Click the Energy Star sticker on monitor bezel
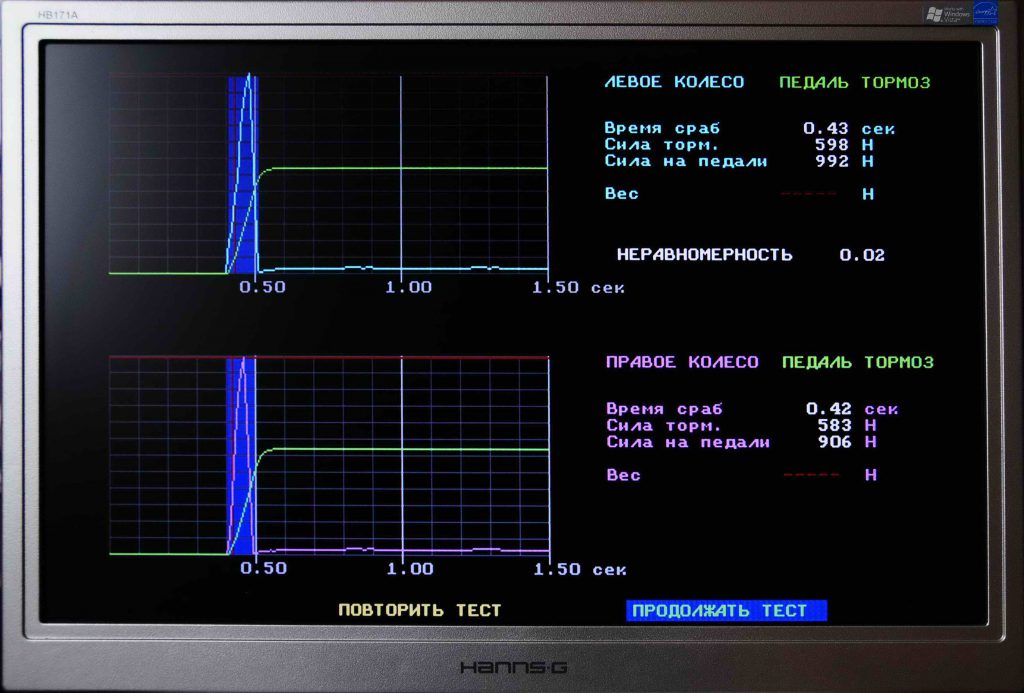The height and width of the screenshot is (693, 1024). pos(985,14)
